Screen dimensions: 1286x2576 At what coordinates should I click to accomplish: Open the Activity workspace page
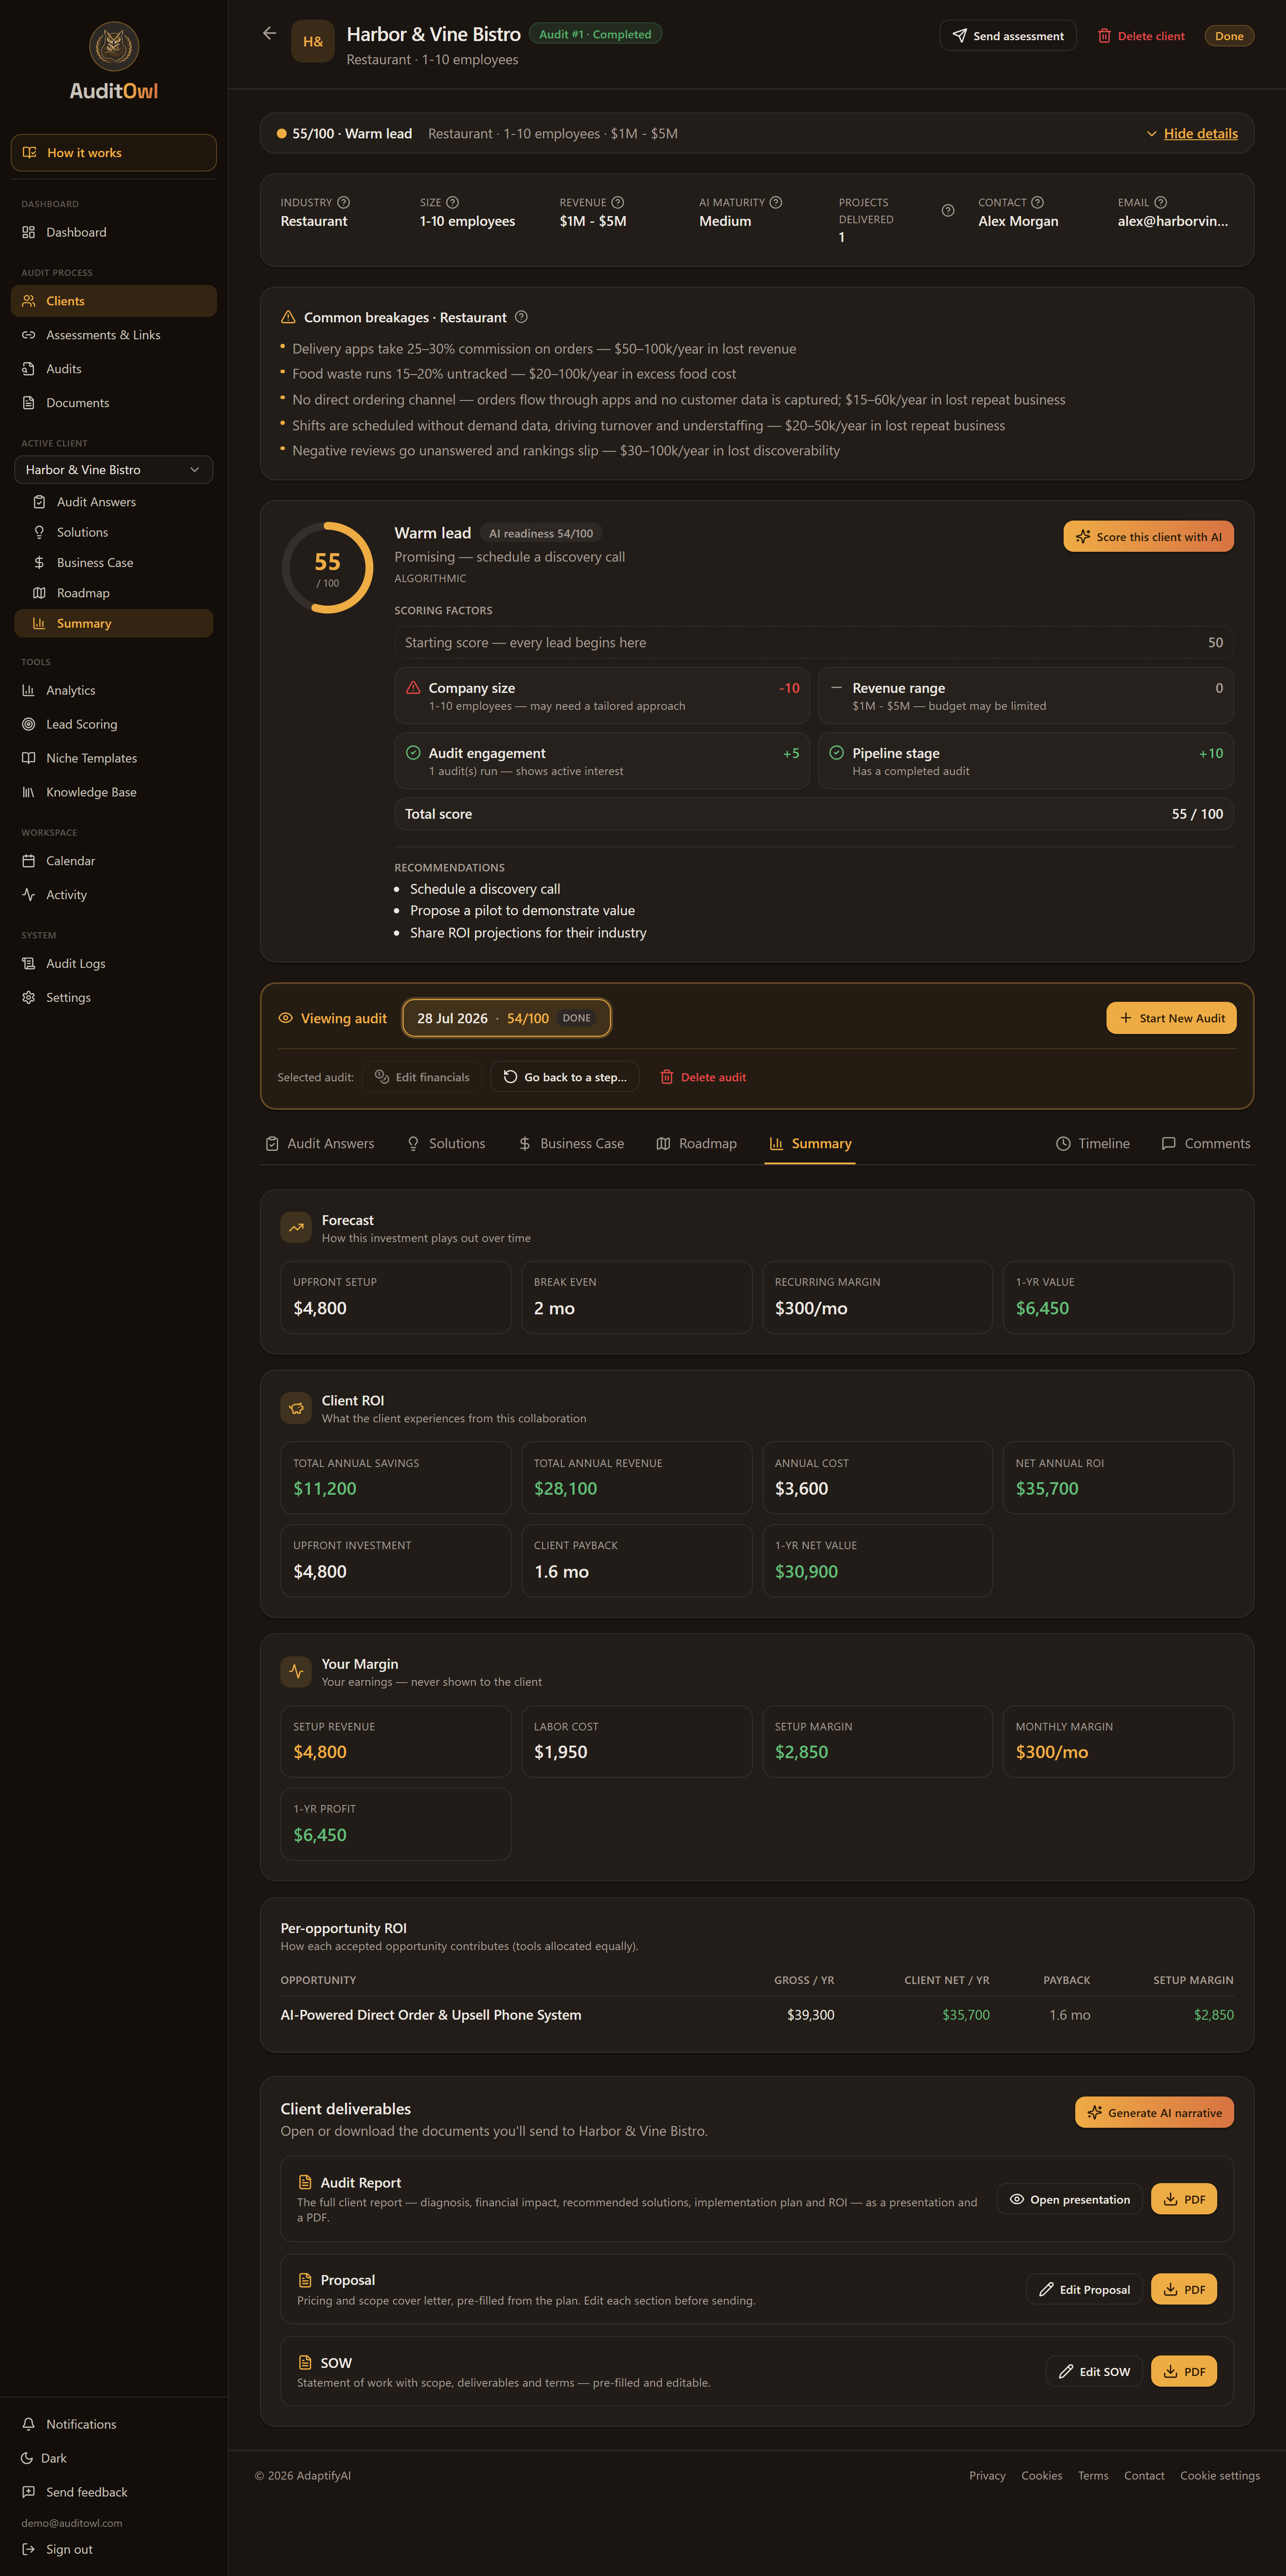(x=114, y=895)
